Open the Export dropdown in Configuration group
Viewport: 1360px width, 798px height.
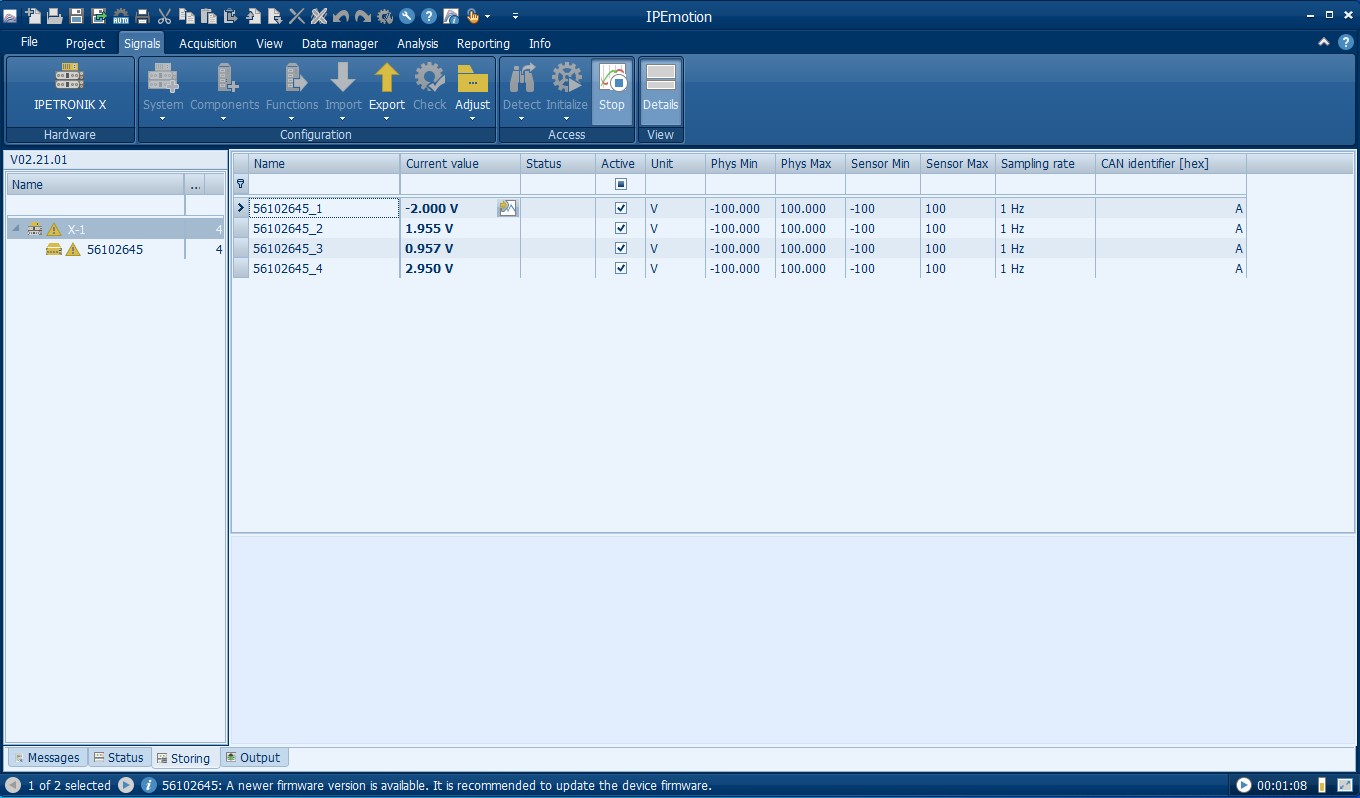click(x=387, y=118)
